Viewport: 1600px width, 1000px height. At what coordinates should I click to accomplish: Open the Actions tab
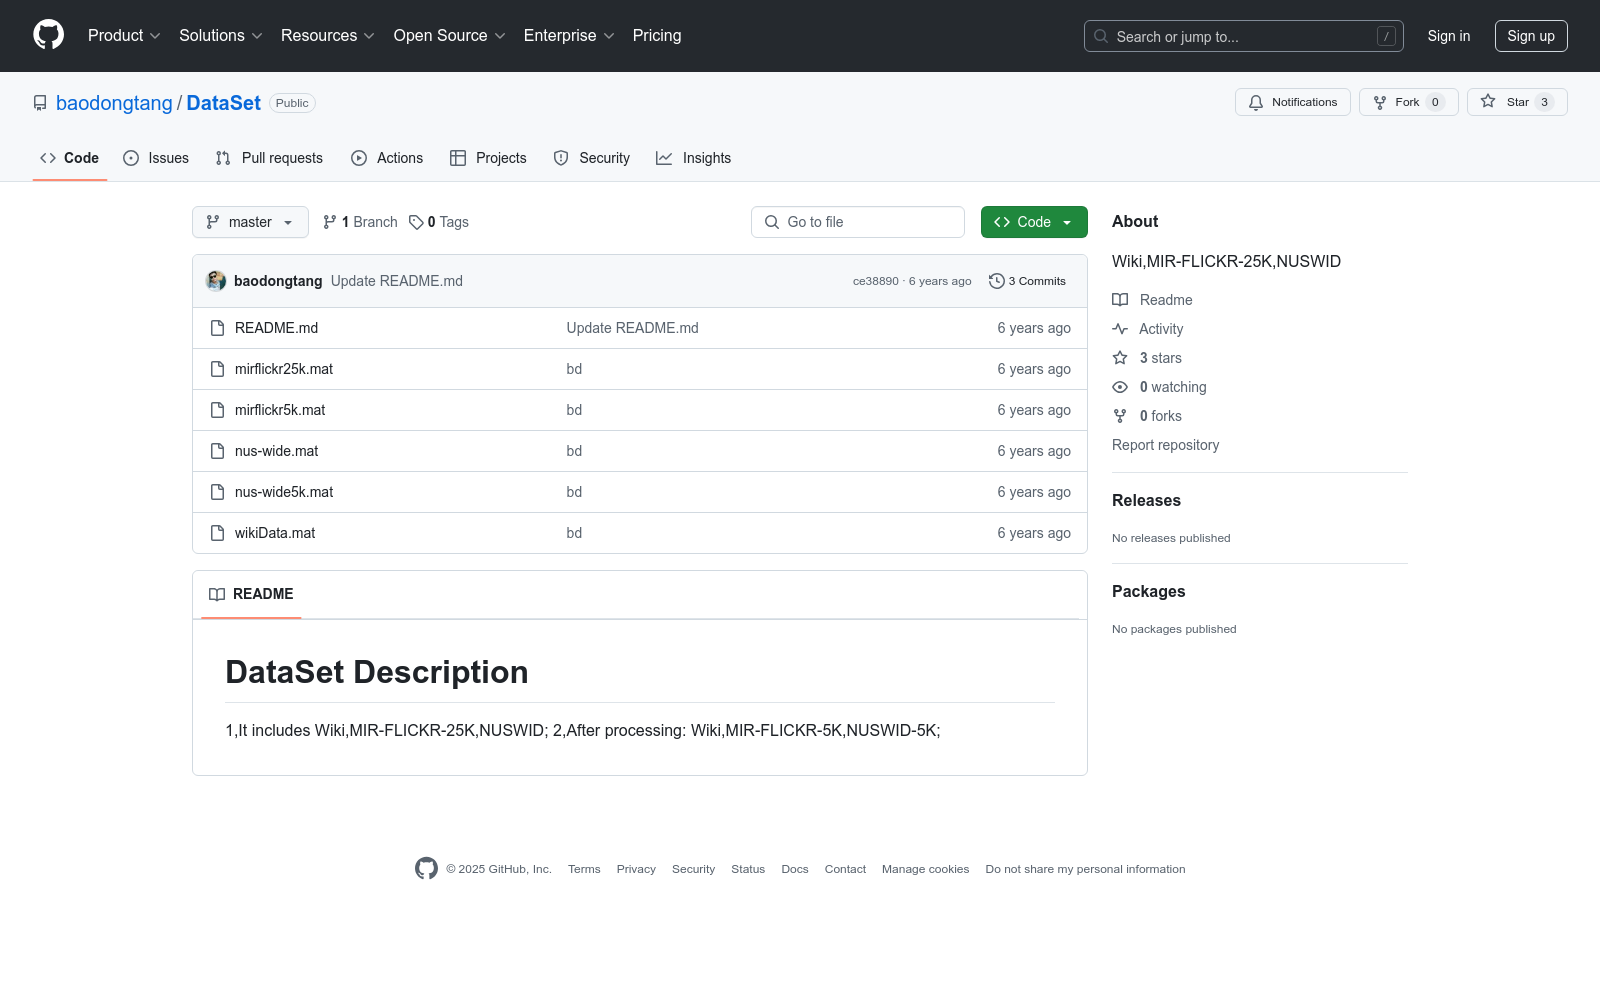tap(387, 158)
